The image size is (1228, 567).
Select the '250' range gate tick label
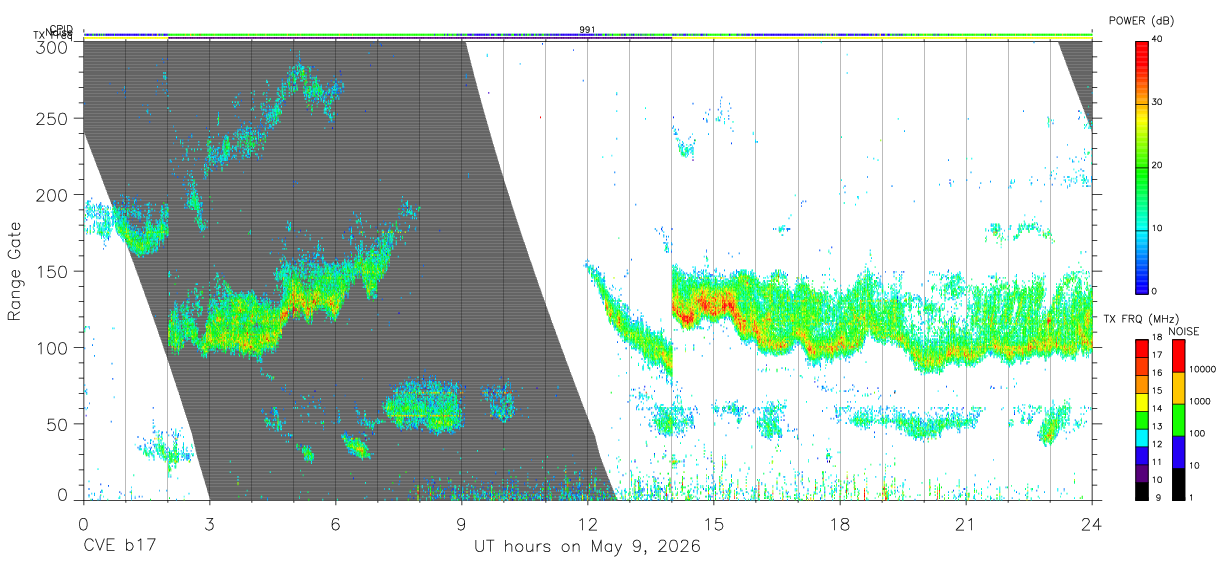52,119
